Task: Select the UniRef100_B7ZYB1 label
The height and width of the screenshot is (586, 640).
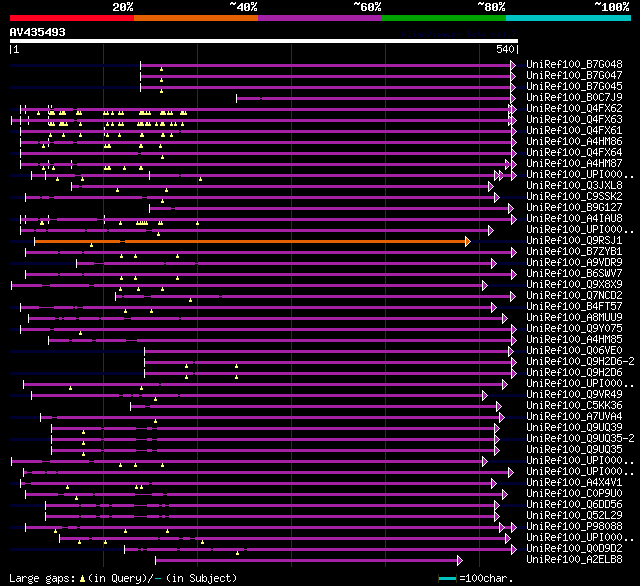Action: pyautogui.click(x=574, y=252)
